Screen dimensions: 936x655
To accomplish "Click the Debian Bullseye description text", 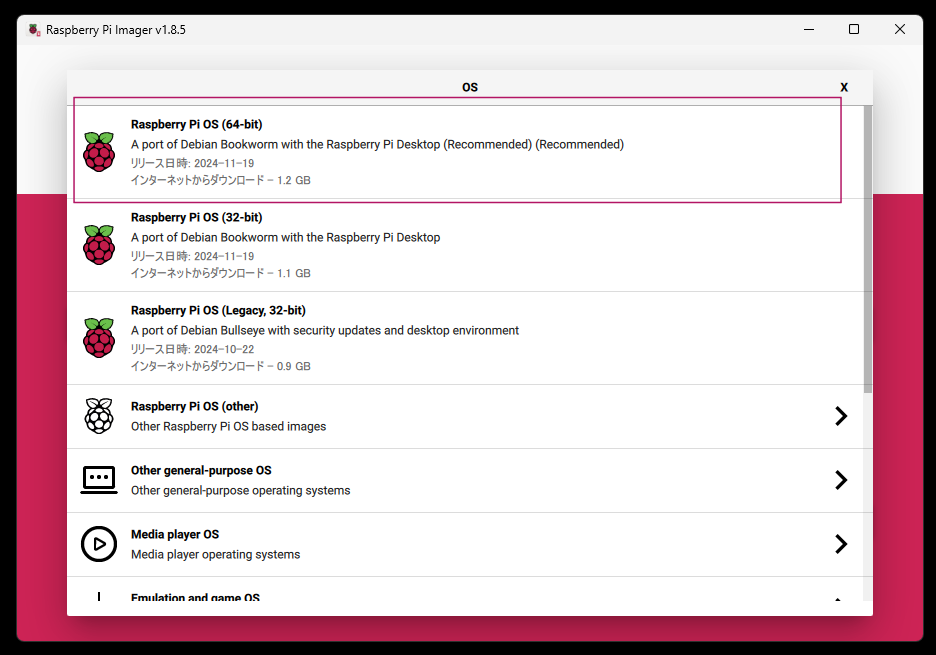I will pyautogui.click(x=325, y=330).
